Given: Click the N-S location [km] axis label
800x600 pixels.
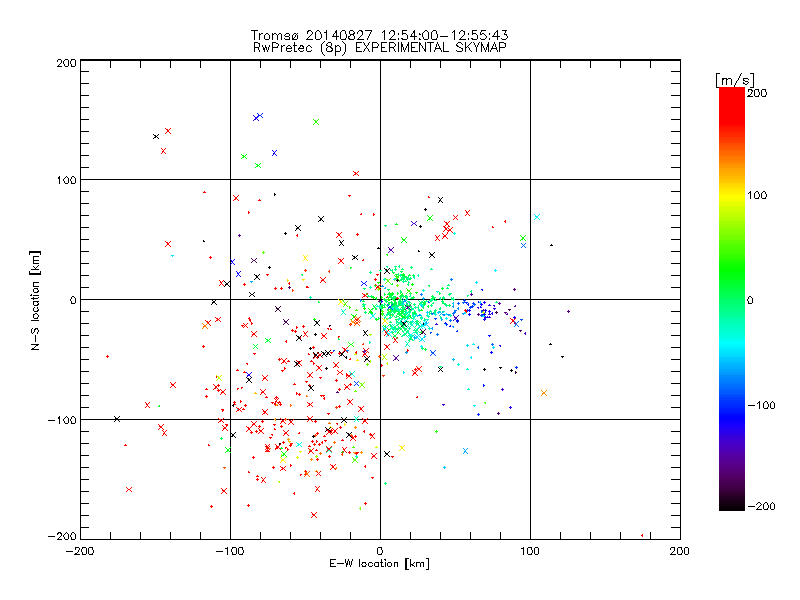Looking at the screenshot, I should coord(35,300).
